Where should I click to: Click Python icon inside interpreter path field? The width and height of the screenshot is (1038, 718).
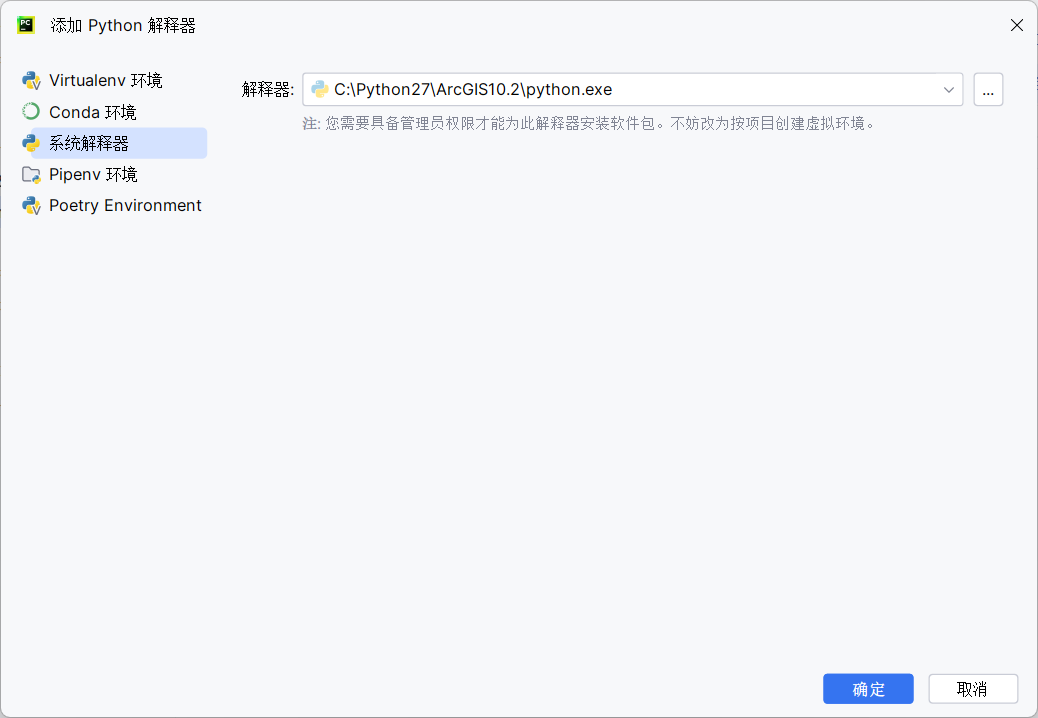320,89
